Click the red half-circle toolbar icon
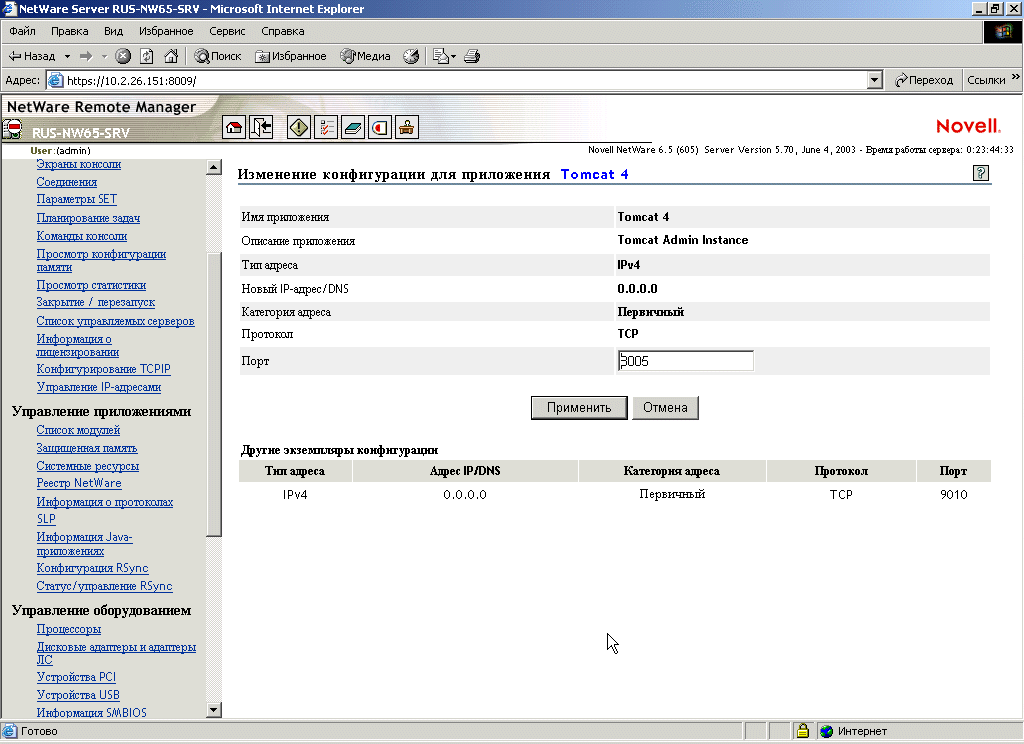This screenshot has width=1024, height=744. pos(380,127)
